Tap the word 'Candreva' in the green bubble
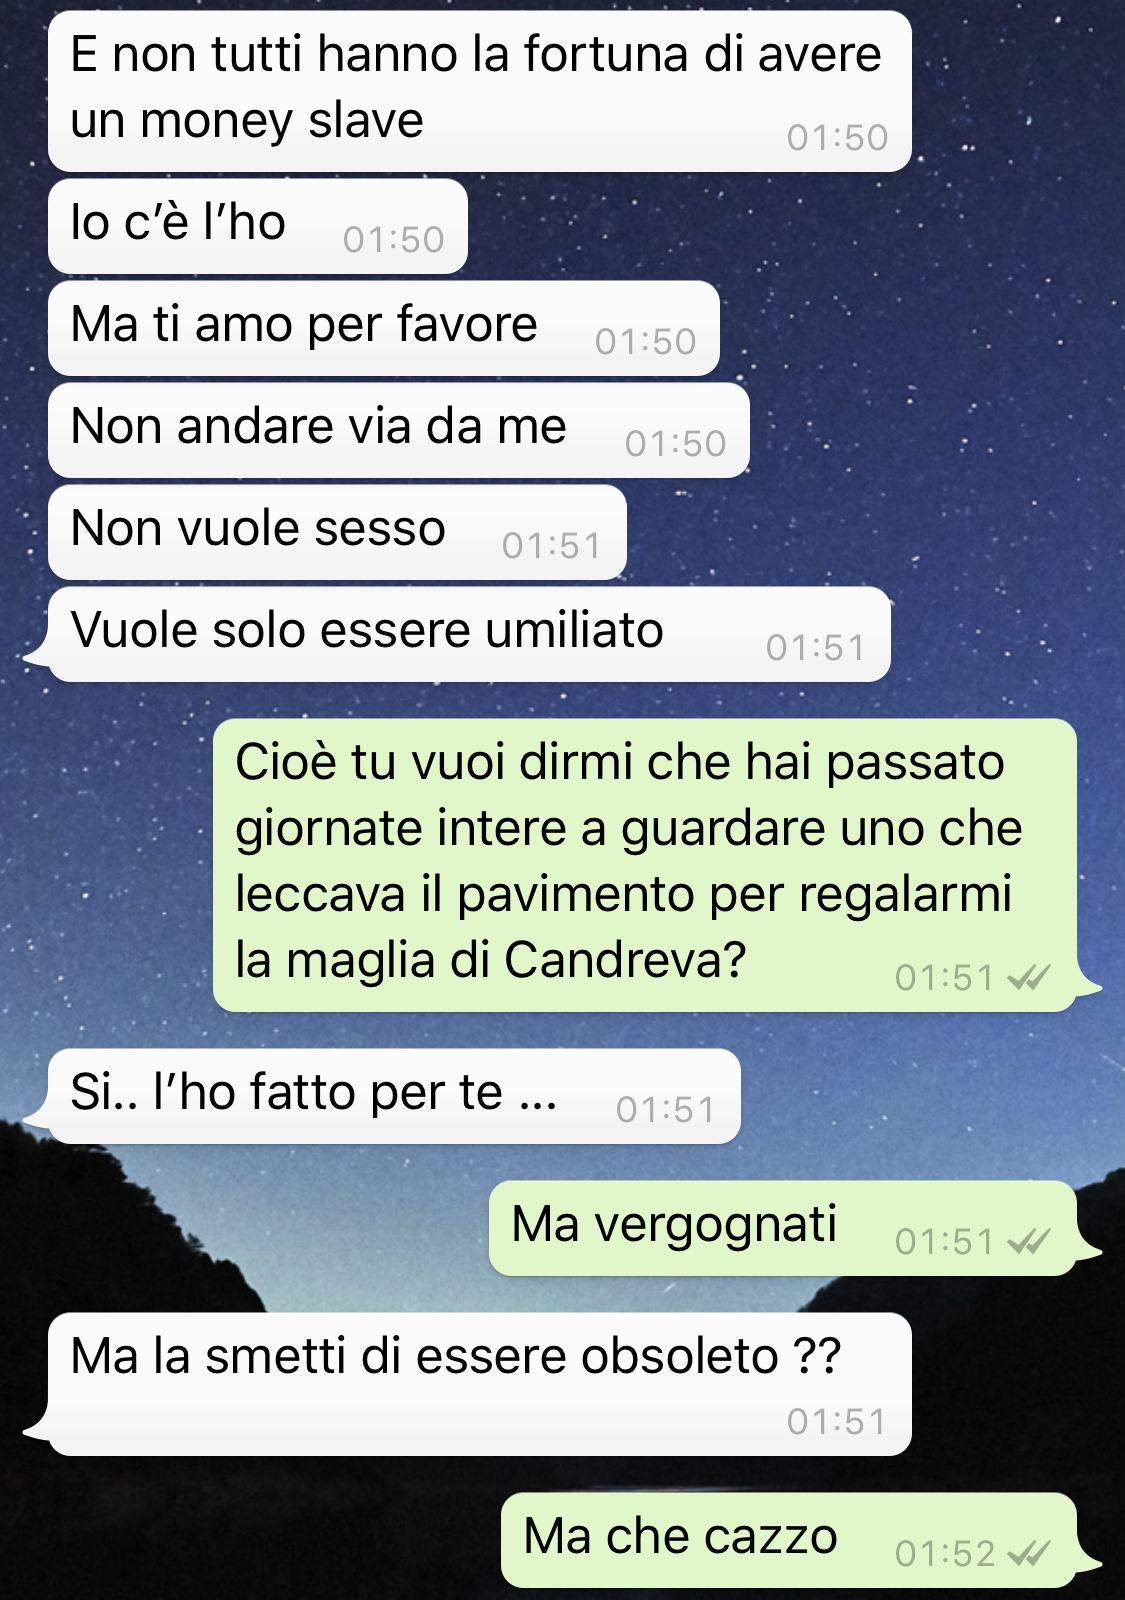Image resolution: width=1125 pixels, height=1600 pixels. (625, 960)
